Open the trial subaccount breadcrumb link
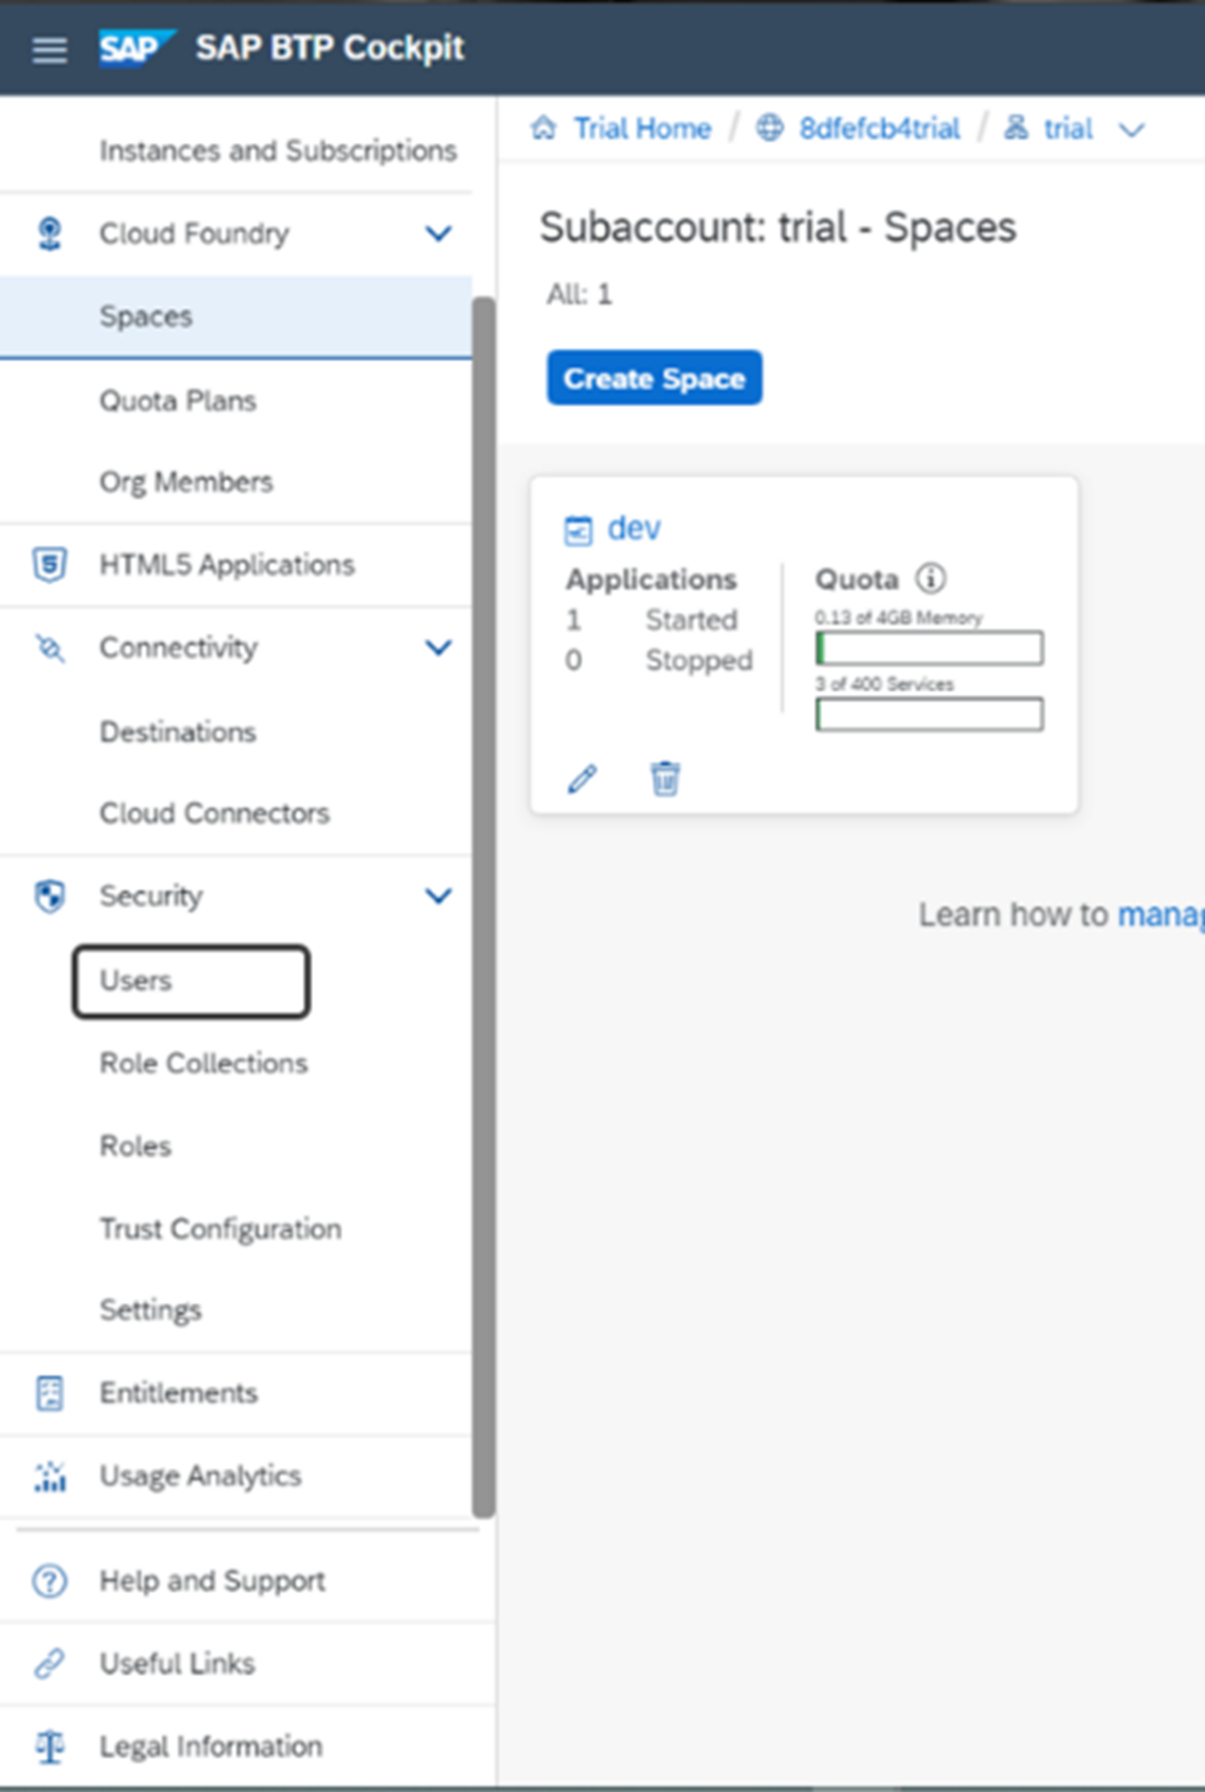1205x1792 pixels. (x=1068, y=128)
